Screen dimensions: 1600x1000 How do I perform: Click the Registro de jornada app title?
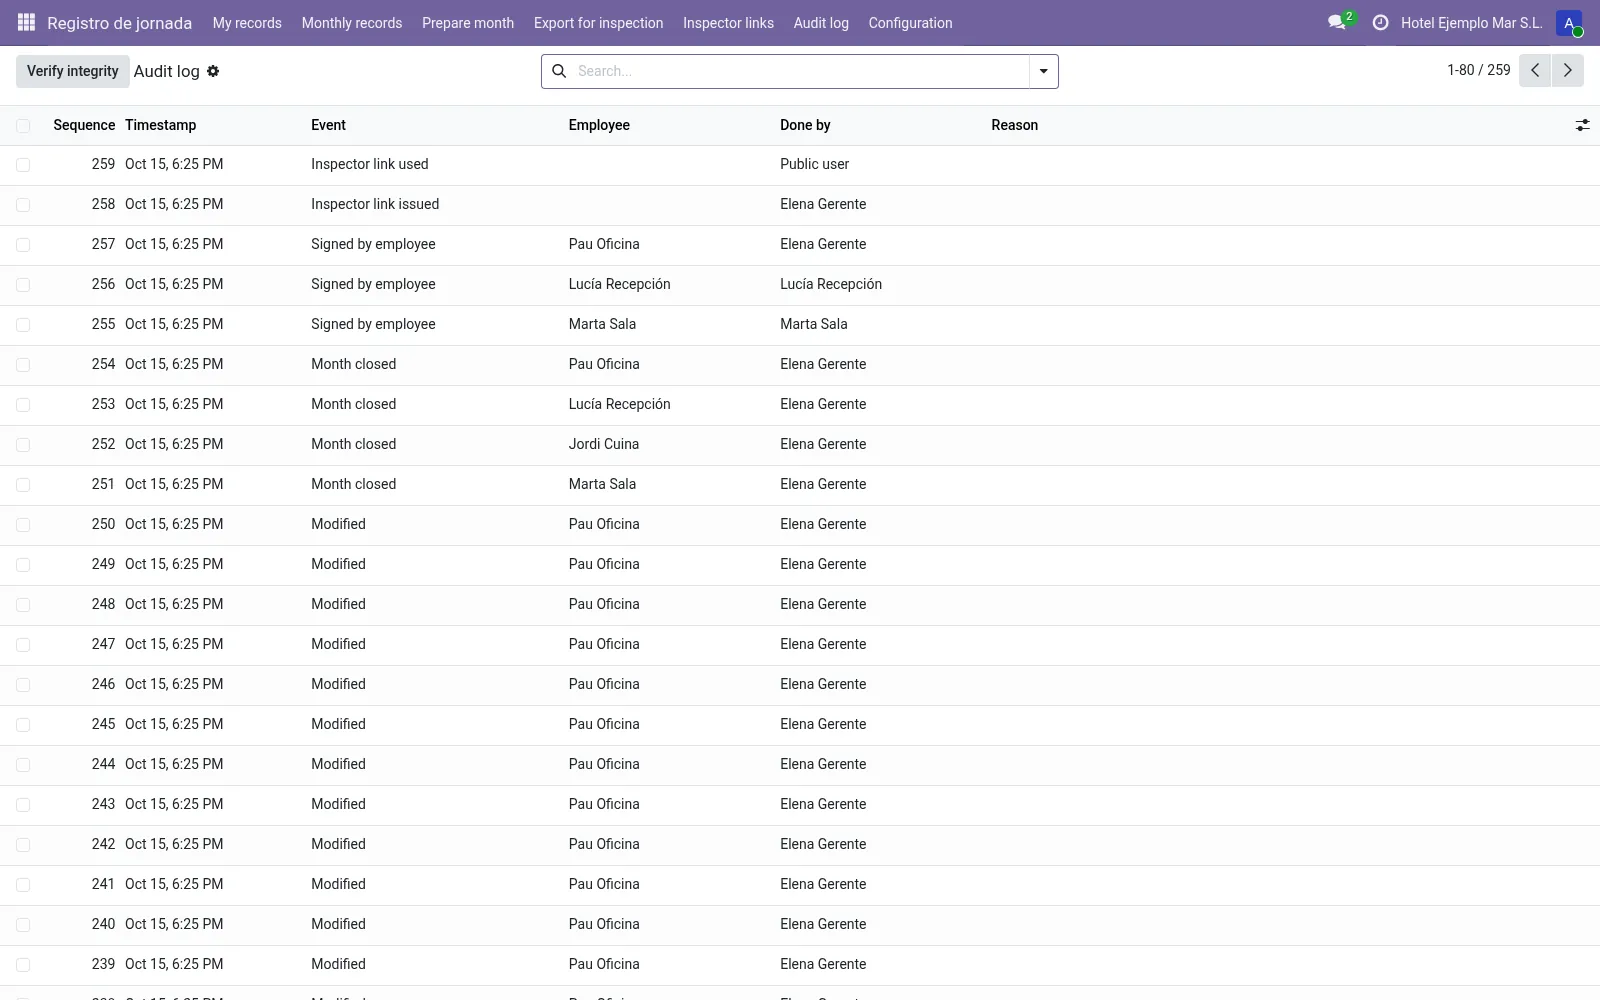point(119,23)
